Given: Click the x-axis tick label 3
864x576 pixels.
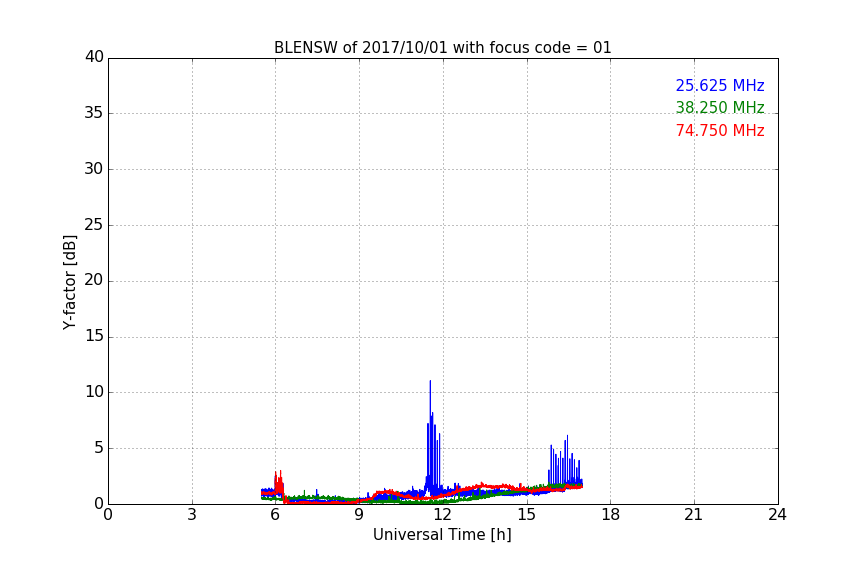Looking at the screenshot, I should (x=192, y=515).
